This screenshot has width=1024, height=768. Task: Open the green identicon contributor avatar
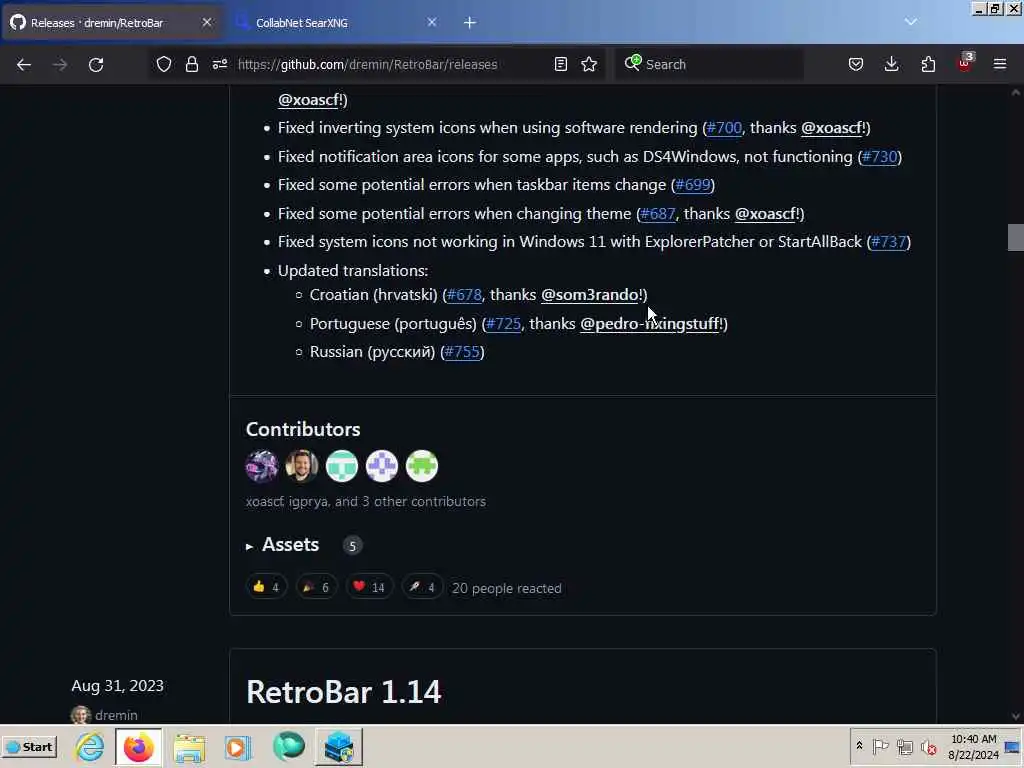point(422,466)
